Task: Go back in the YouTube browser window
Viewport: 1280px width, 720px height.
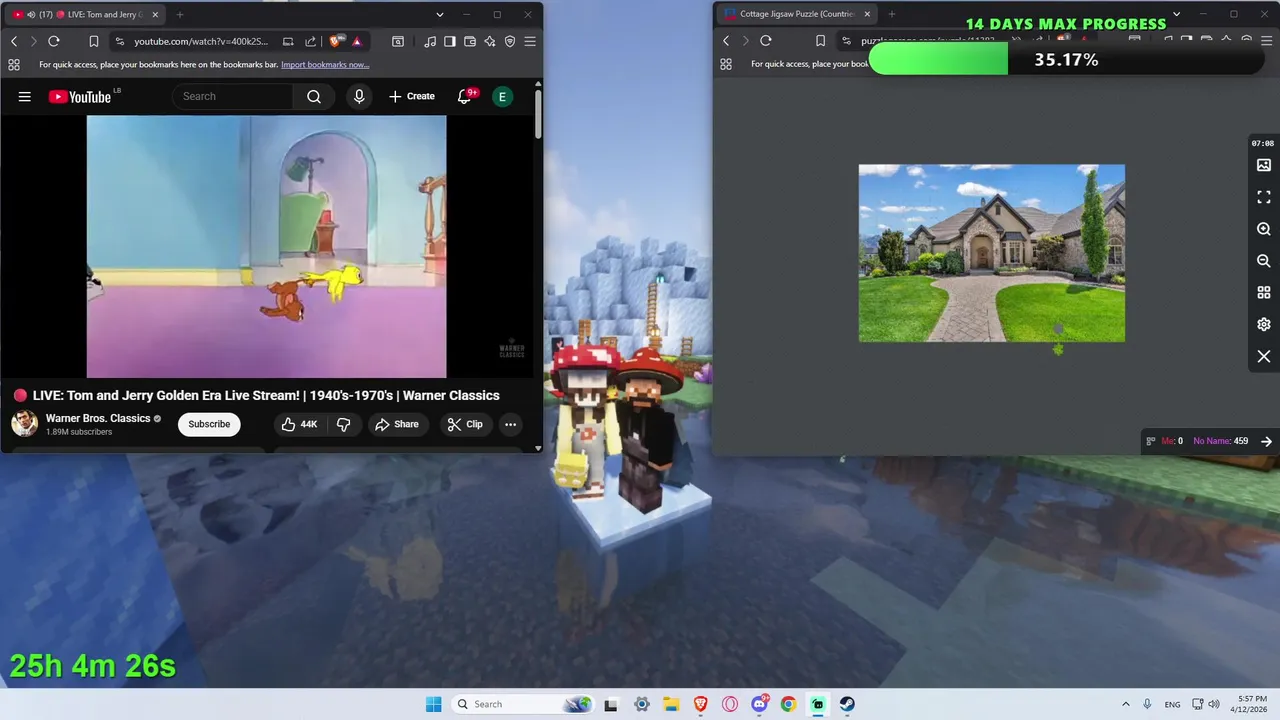Action: 14,41
